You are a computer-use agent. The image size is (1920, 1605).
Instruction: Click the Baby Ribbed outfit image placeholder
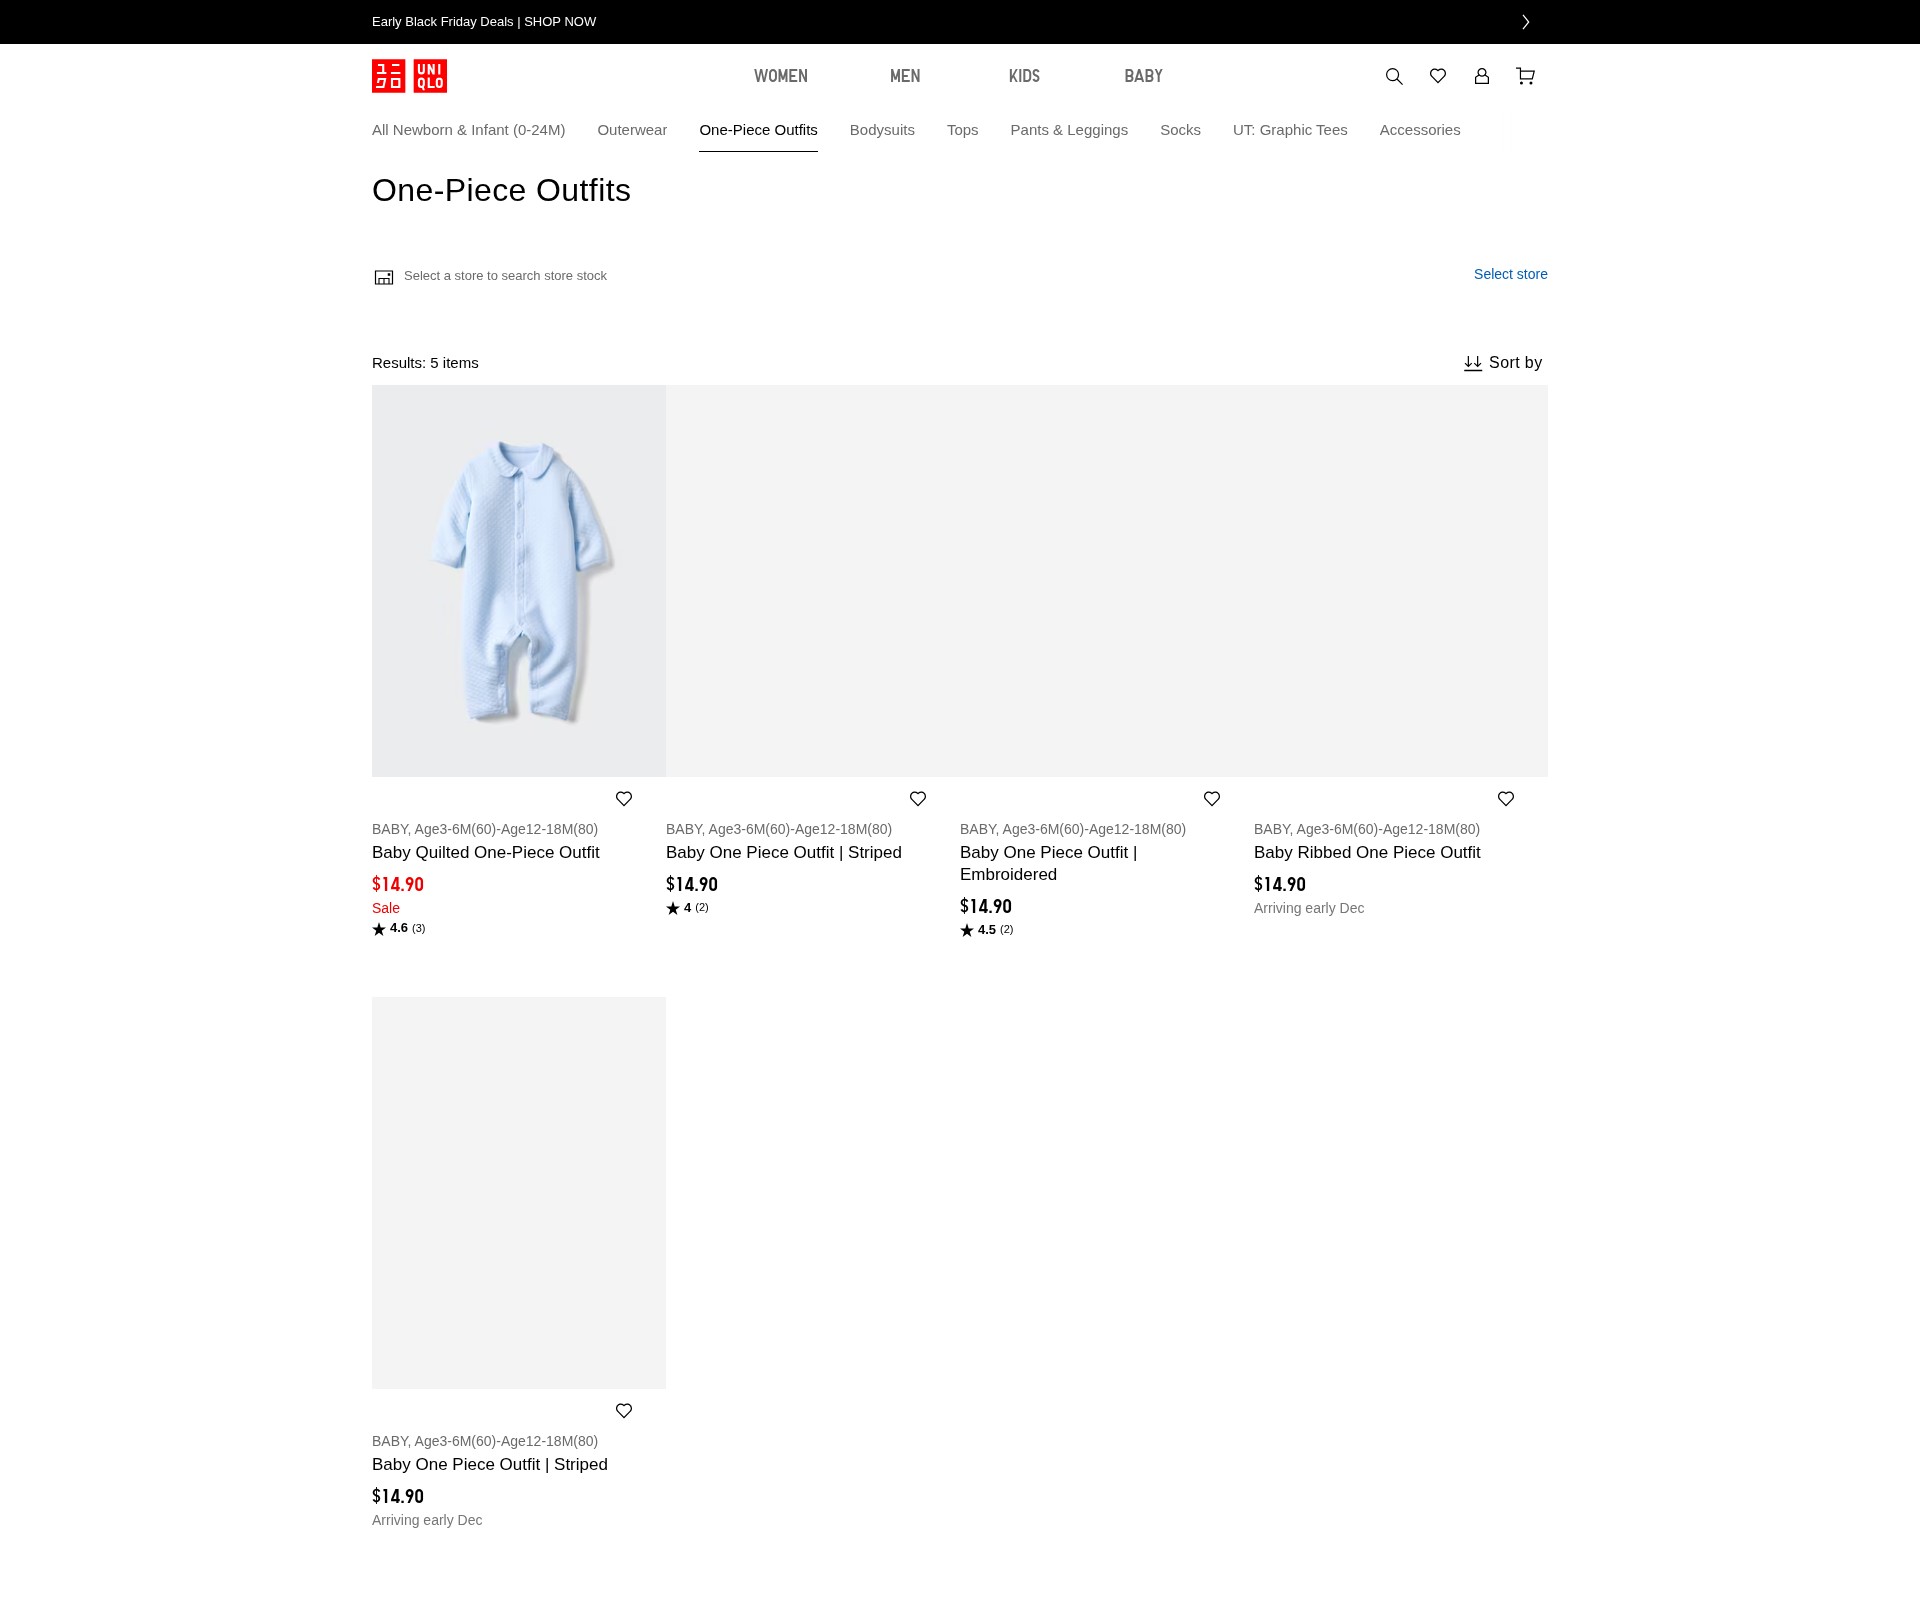coord(1401,581)
